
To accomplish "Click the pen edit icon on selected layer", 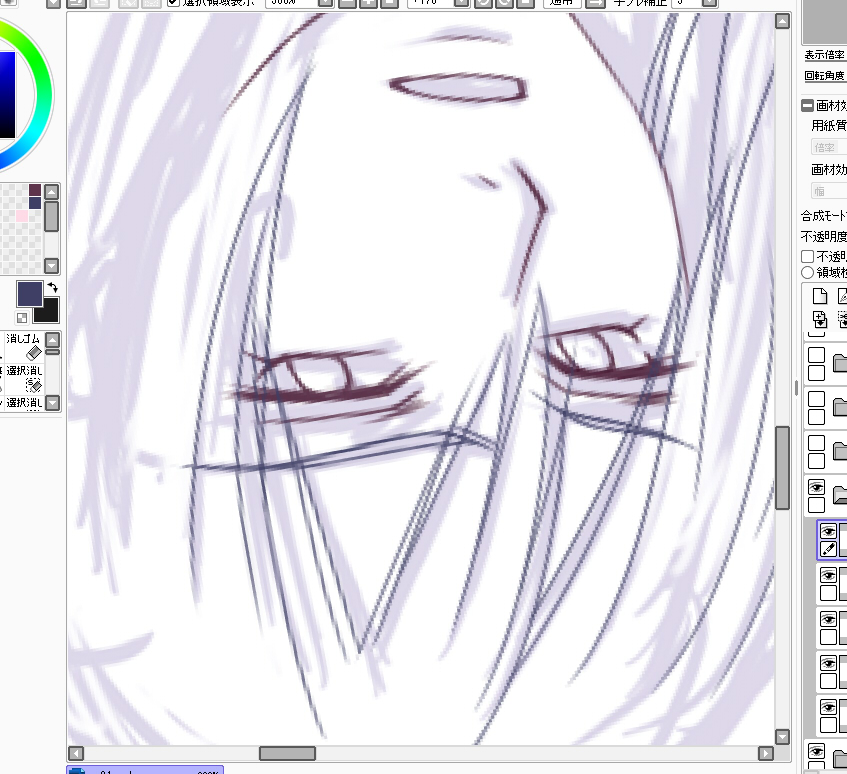I will tap(828, 549).
